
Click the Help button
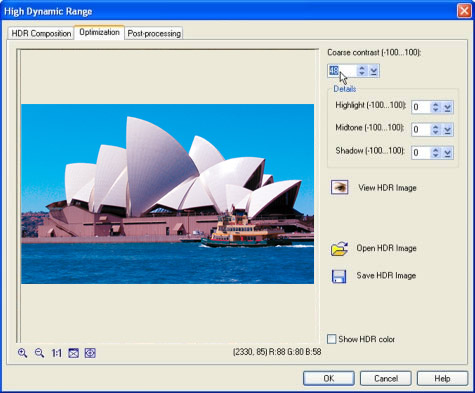[442, 378]
